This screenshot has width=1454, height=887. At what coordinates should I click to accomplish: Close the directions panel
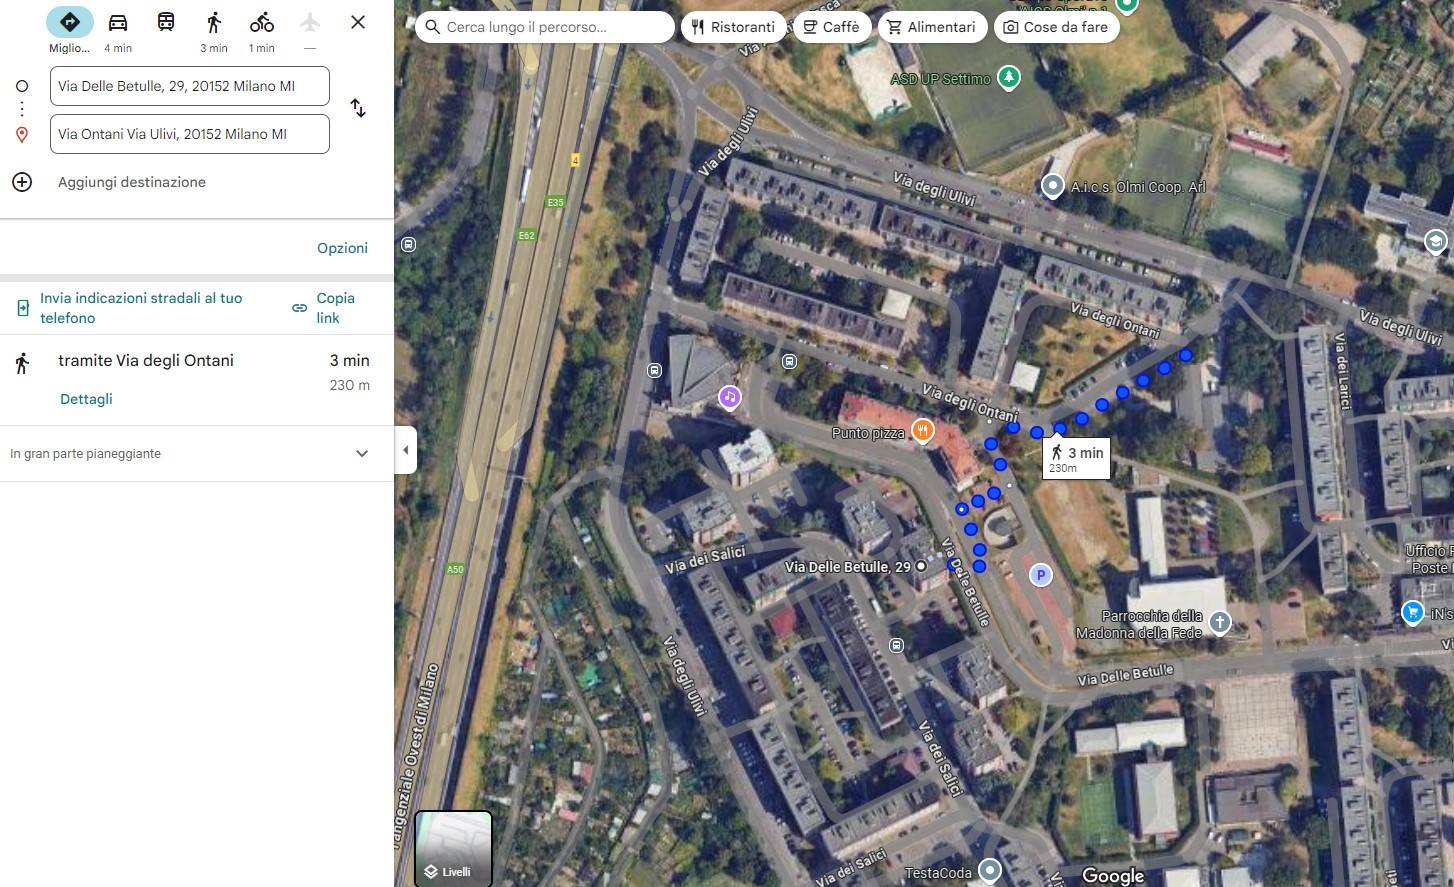358,22
